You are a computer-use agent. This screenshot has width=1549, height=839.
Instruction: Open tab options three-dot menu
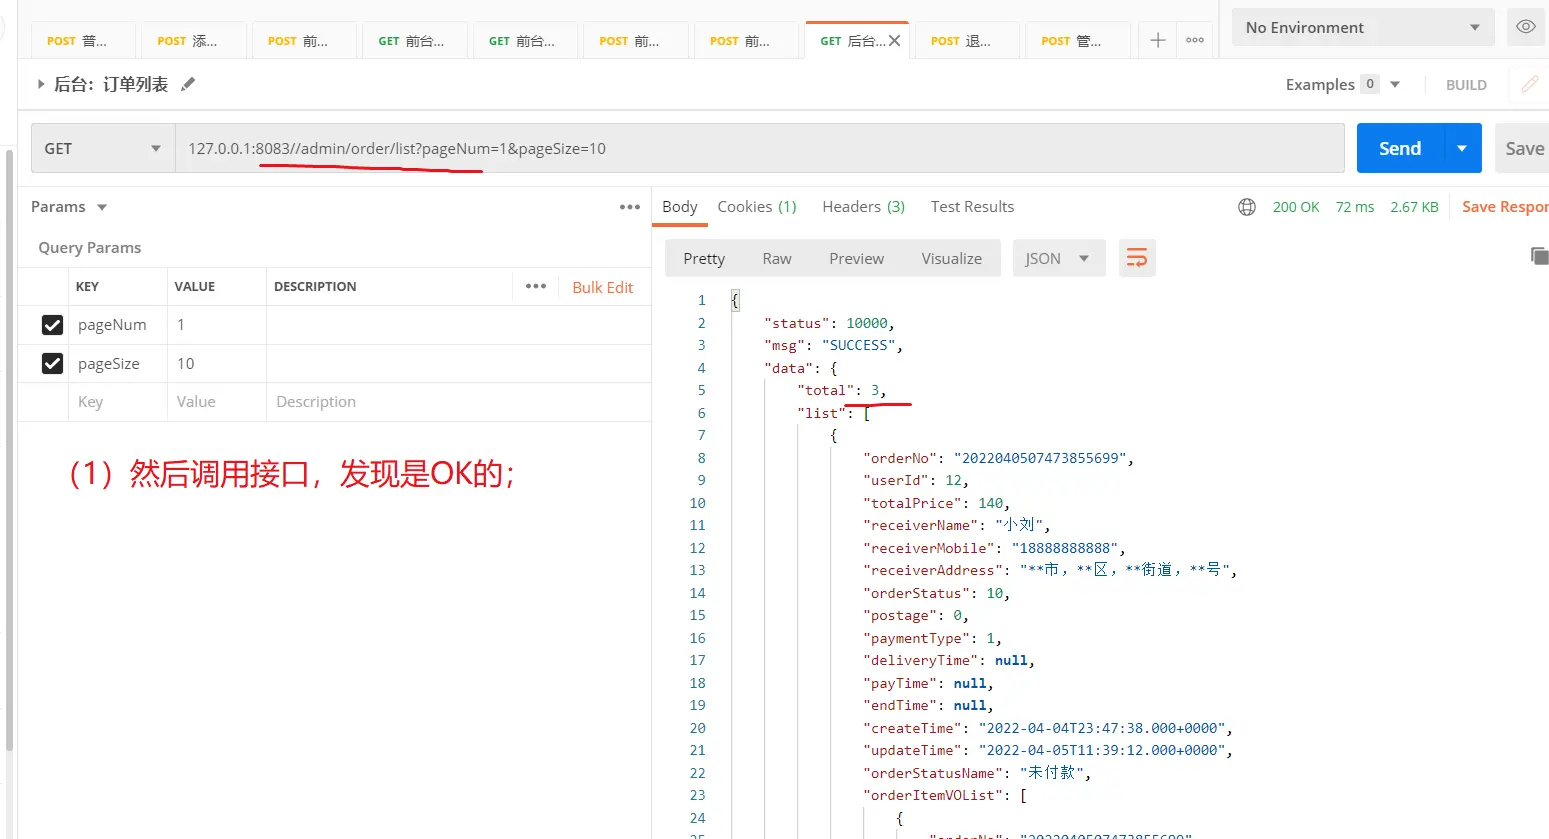coord(1195,40)
